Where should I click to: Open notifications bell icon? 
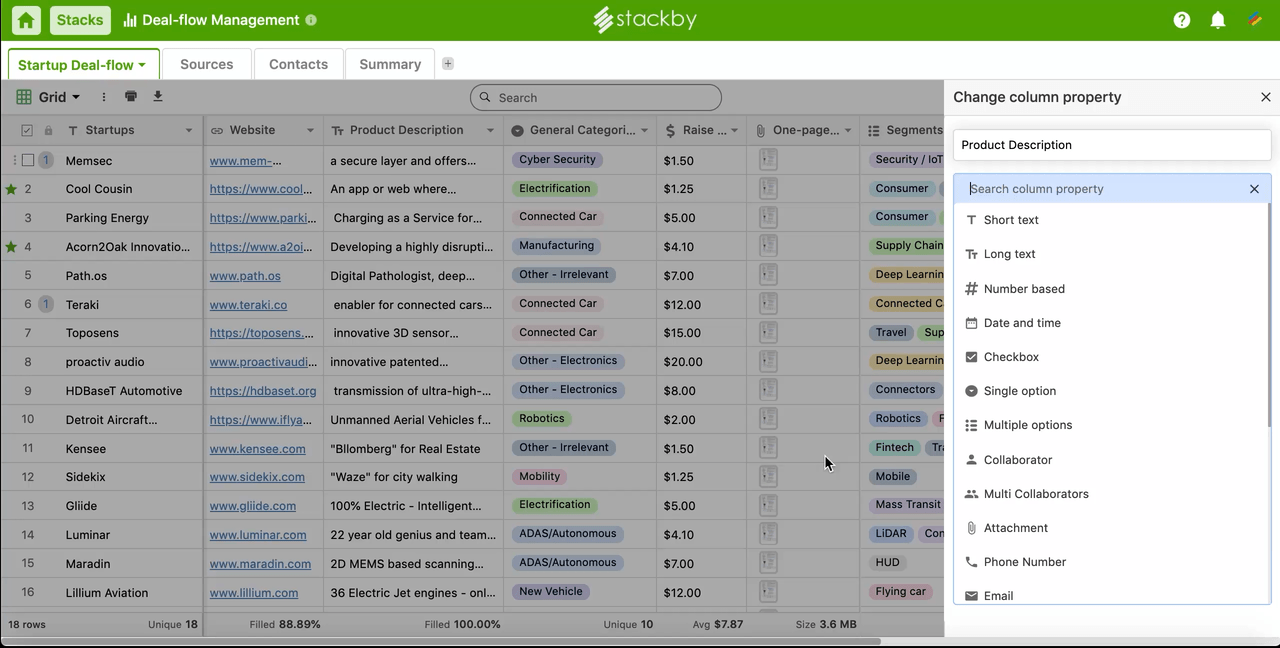click(x=1218, y=20)
